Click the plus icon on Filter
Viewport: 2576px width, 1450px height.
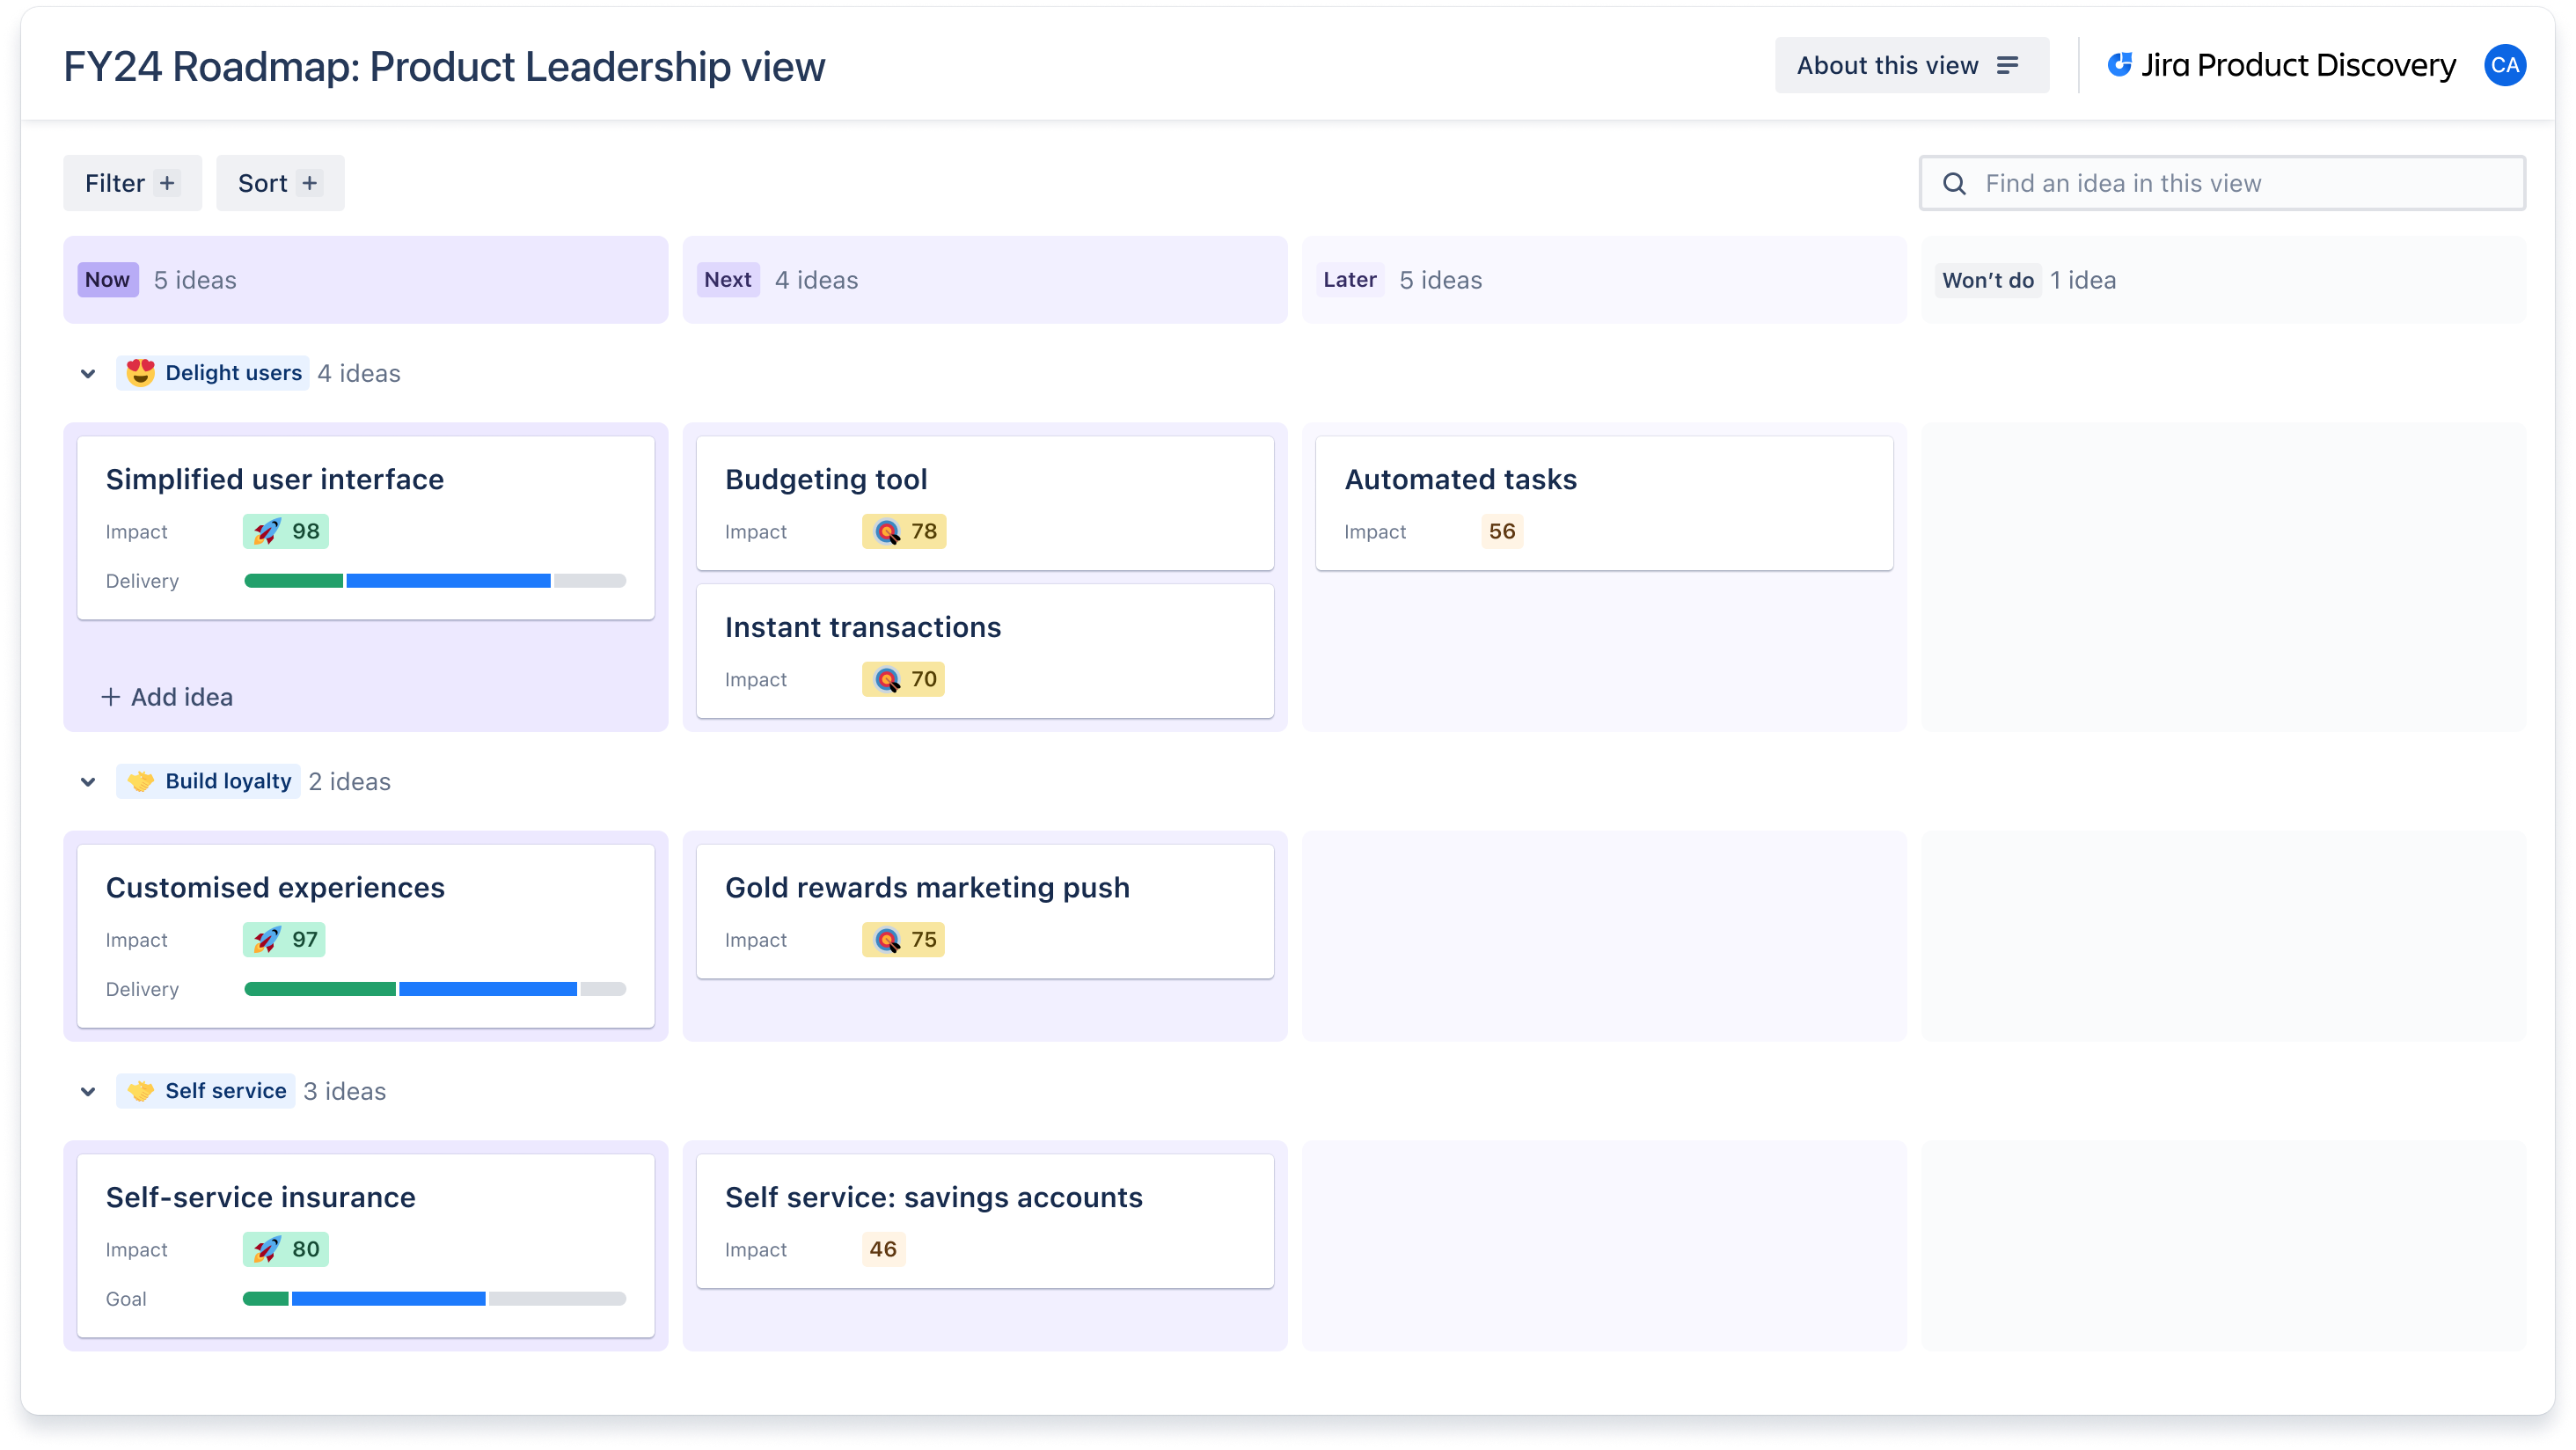pos(167,183)
